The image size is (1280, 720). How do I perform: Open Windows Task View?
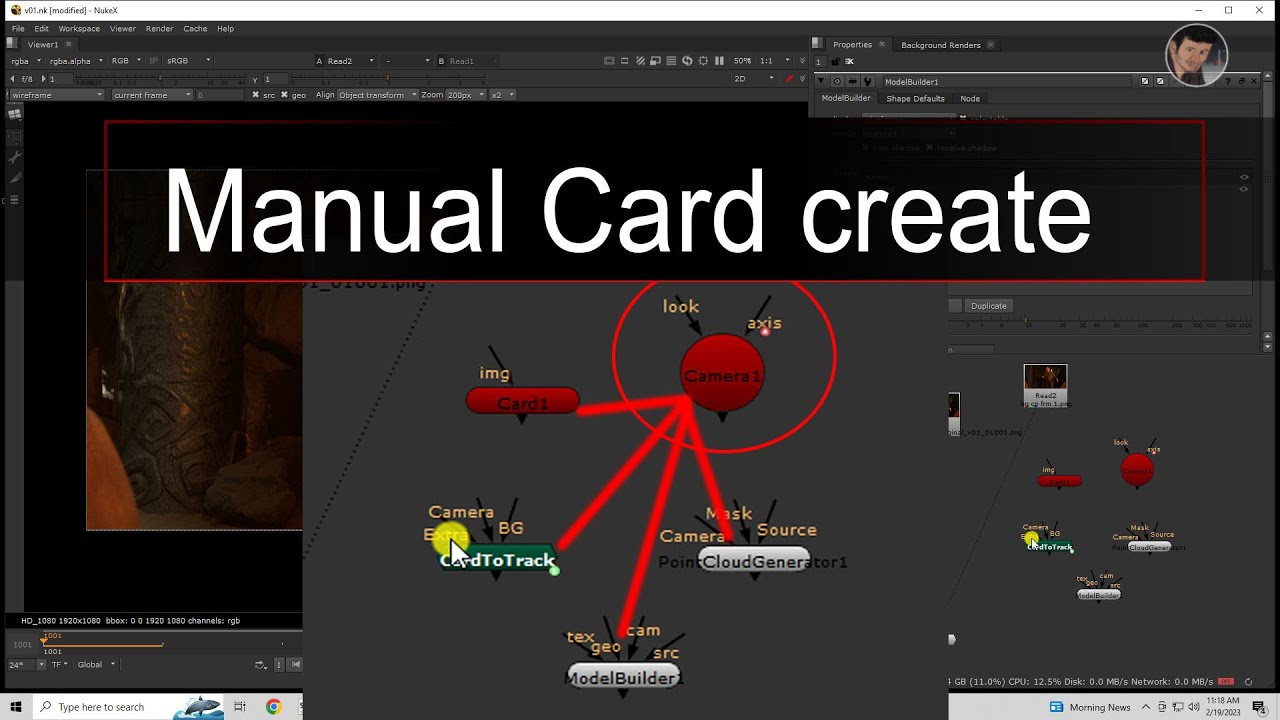click(x=240, y=707)
